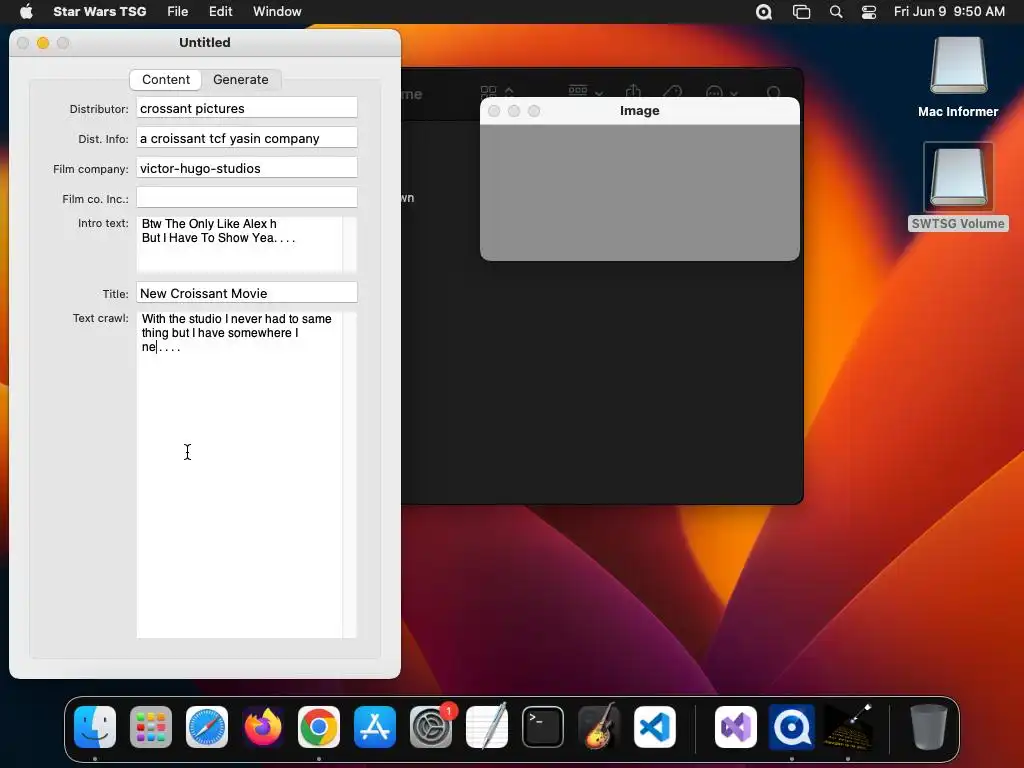Click the Intro text scrollbar track
Screen dimensions: 1024x768
tap(350, 244)
